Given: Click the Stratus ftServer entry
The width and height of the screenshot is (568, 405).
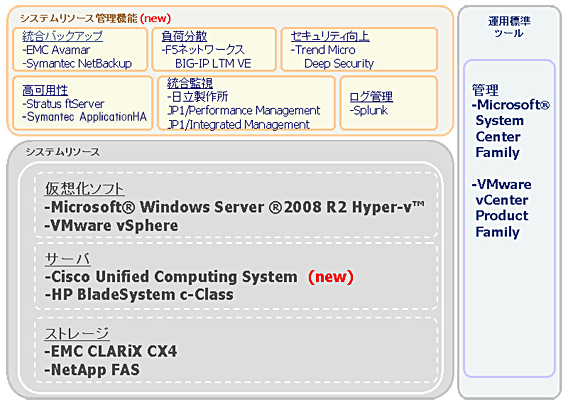Looking at the screenshot, I should click(63, 104).
